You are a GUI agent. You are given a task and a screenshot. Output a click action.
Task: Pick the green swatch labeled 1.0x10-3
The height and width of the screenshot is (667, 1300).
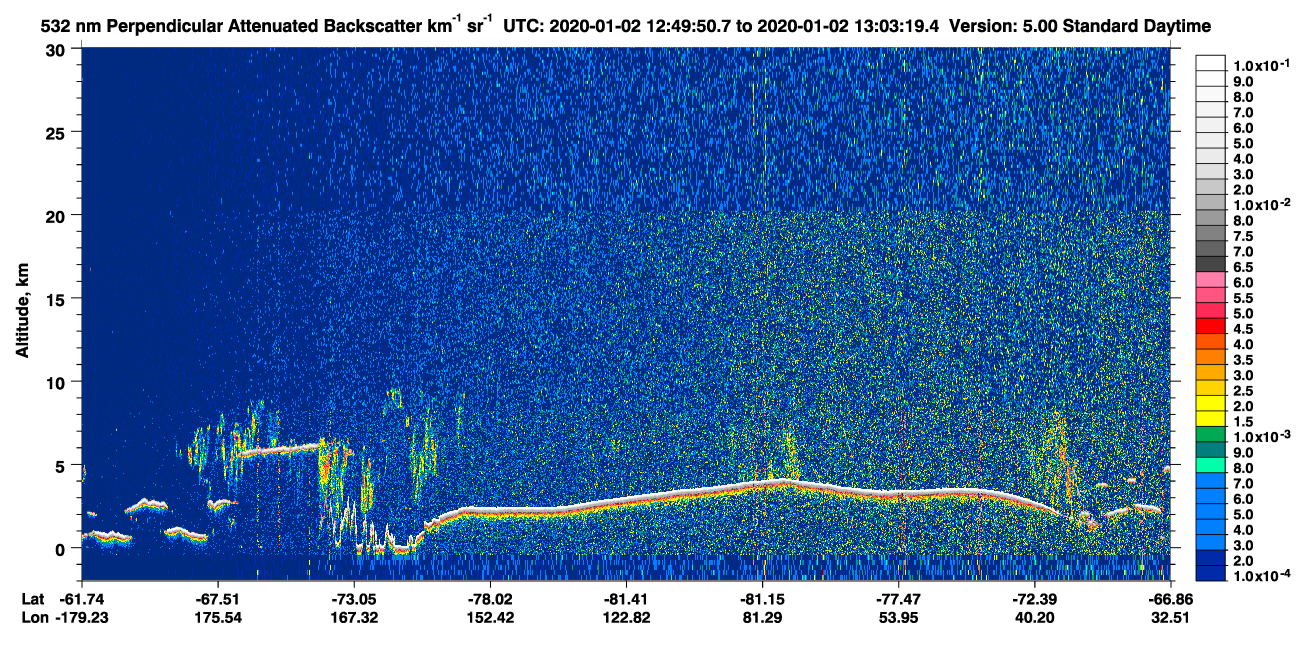point(1211,435)
